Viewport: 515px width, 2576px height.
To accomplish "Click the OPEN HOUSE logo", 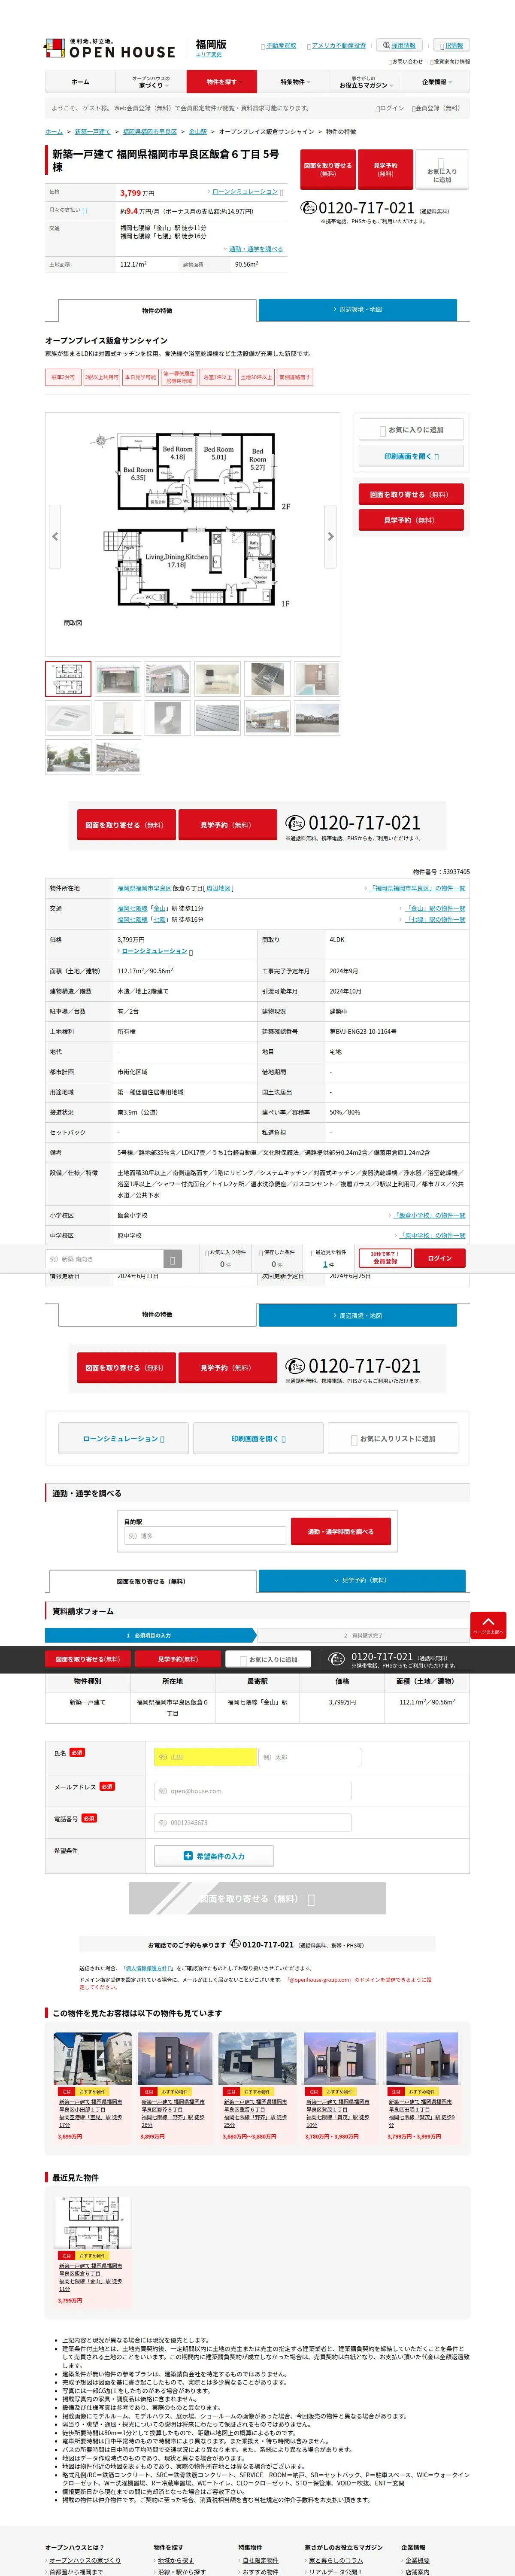I will [110, 49].
